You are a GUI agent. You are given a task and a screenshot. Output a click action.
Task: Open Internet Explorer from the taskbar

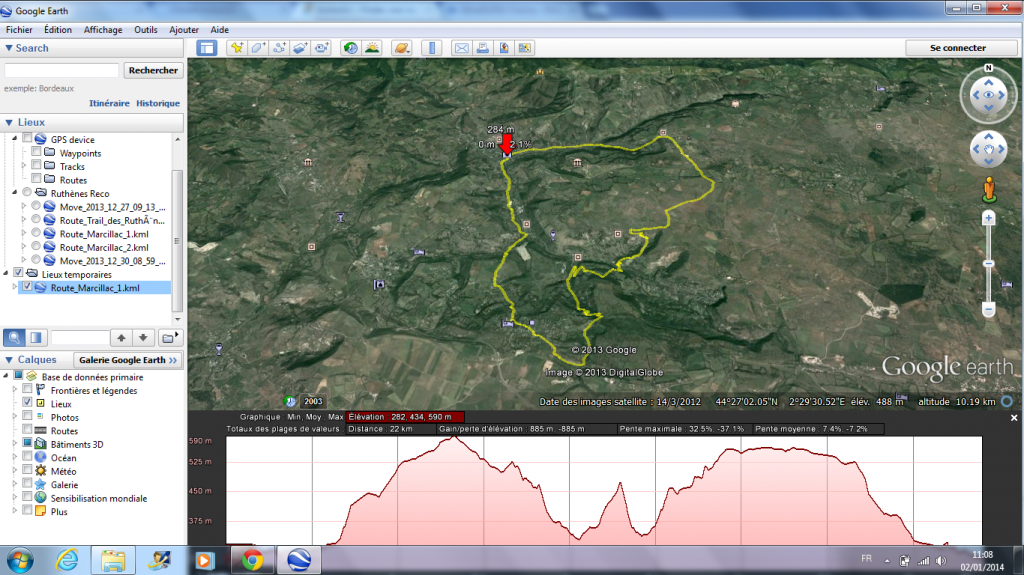(67, 560)
